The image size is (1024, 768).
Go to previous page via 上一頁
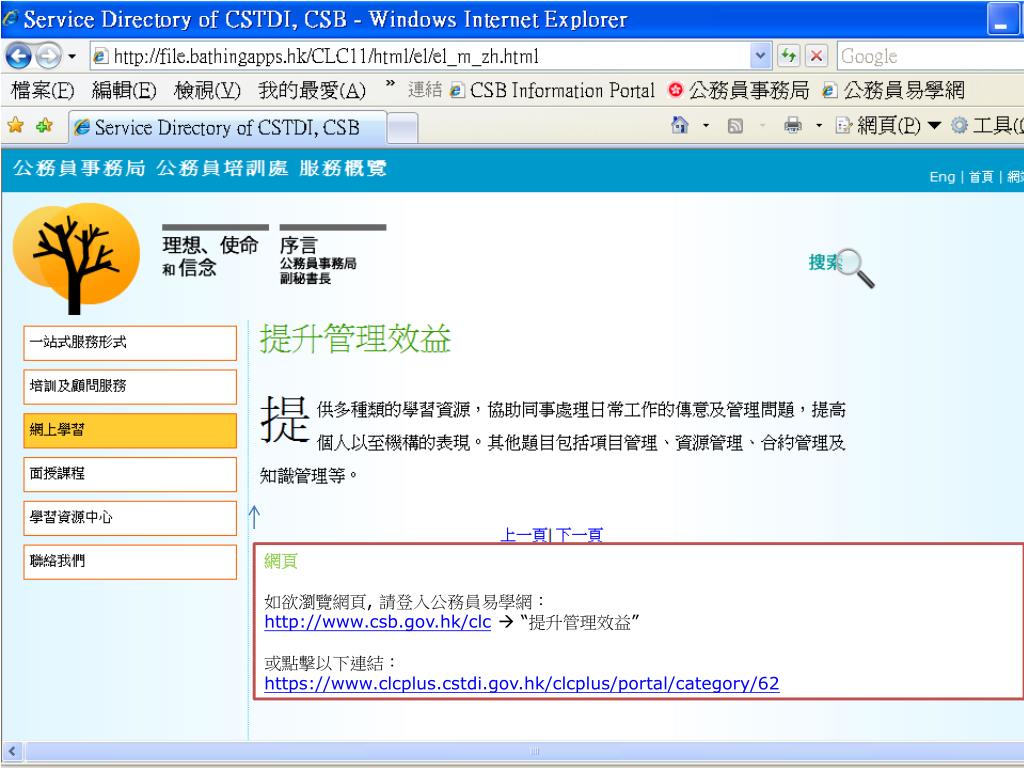pos(523,535)
